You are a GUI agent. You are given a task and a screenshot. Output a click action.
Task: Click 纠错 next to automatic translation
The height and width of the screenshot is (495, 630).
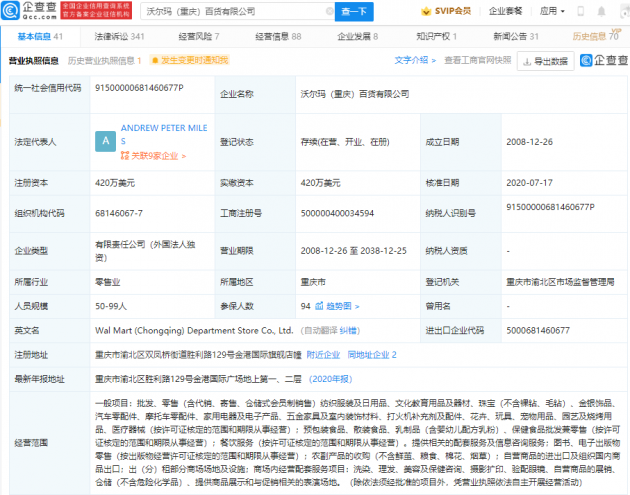tap(348, 331)
